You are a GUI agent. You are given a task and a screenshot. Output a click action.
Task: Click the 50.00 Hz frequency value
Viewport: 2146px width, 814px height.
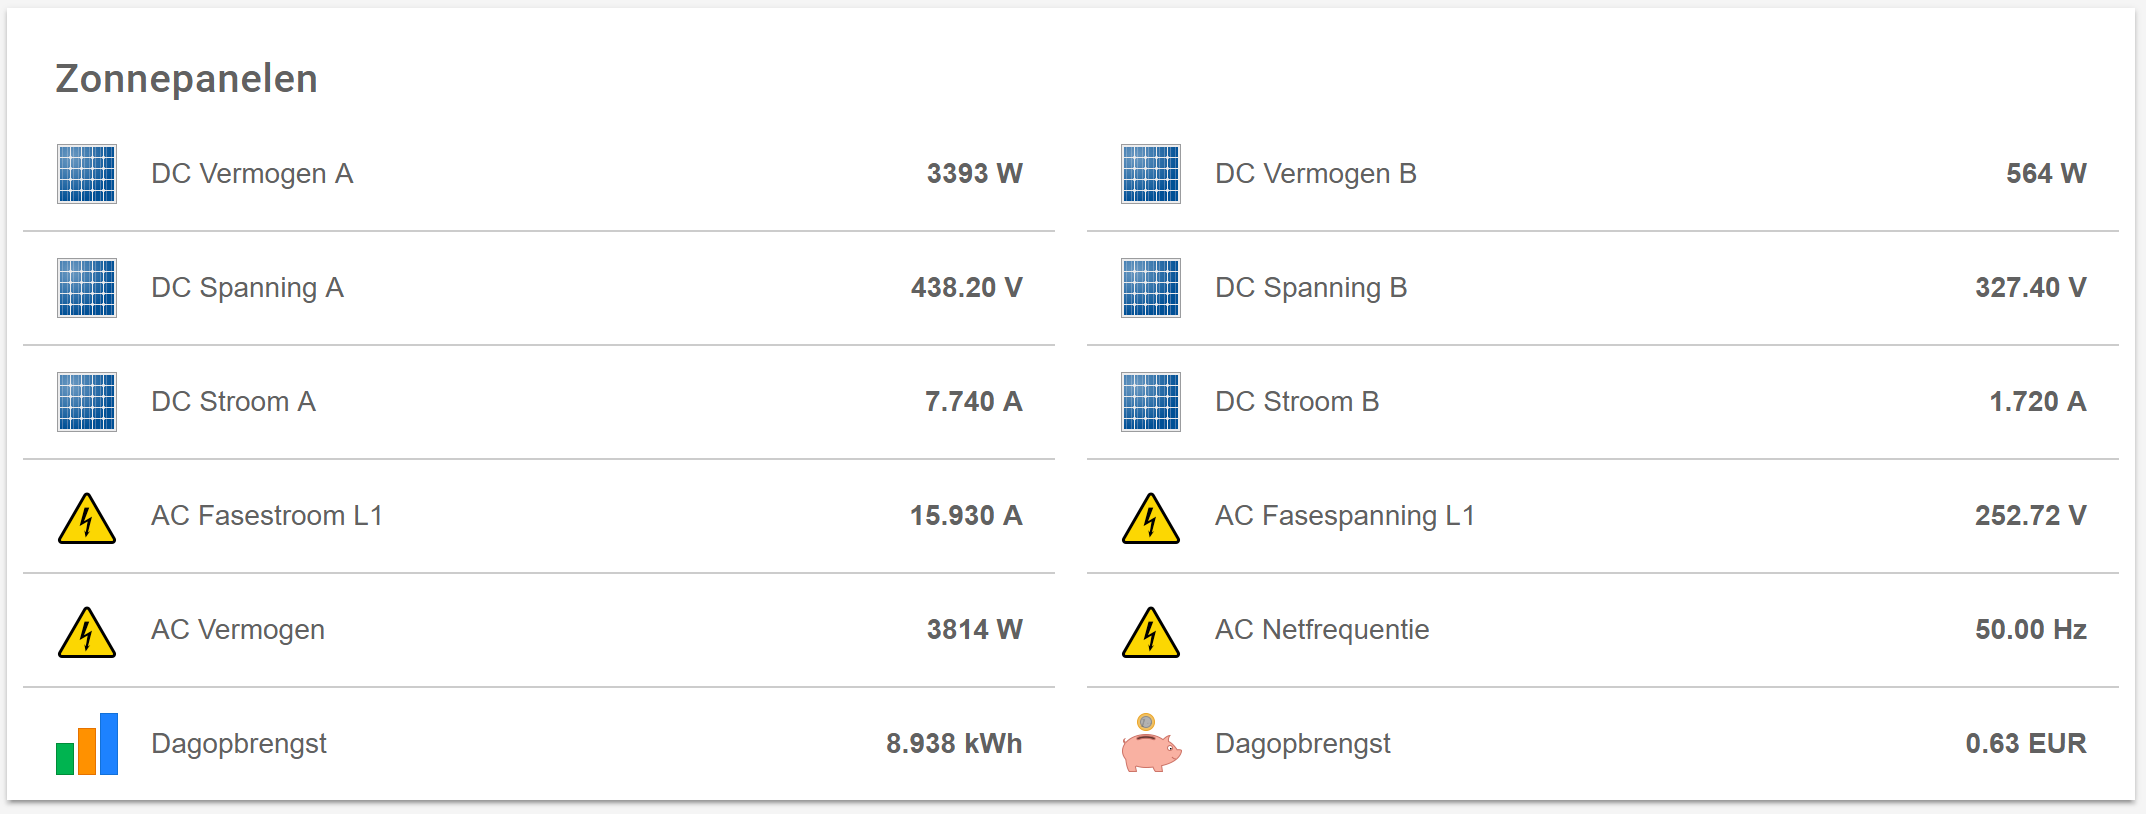pyautogui.click(x=2030, y=630)
